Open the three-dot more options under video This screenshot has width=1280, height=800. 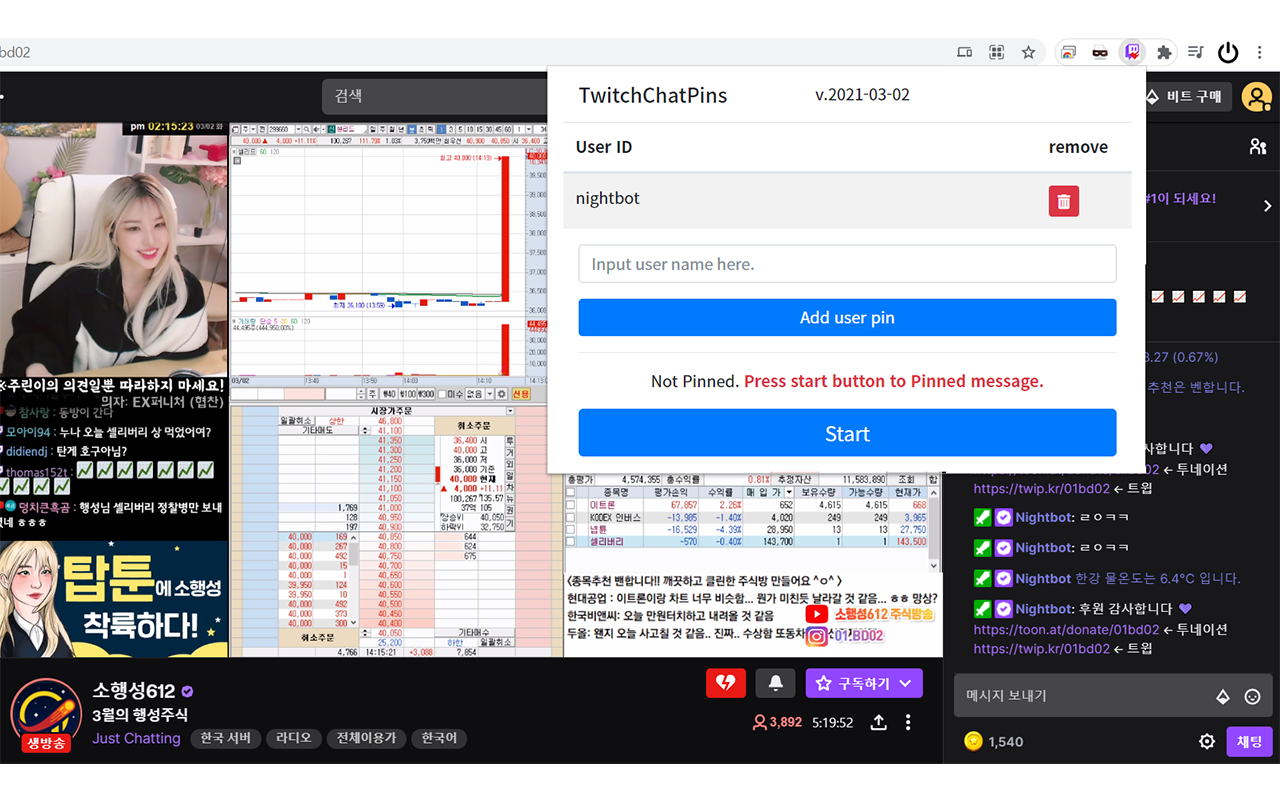coord(908,722)
